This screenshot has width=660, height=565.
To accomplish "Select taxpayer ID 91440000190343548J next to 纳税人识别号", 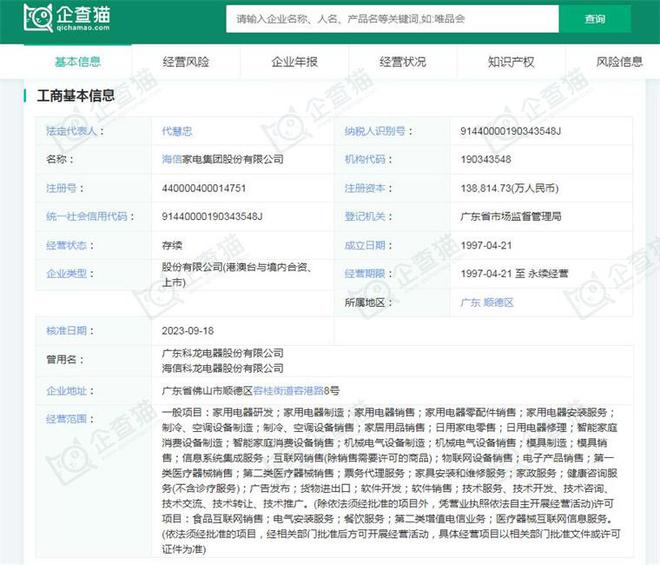I will click(511, 131).
